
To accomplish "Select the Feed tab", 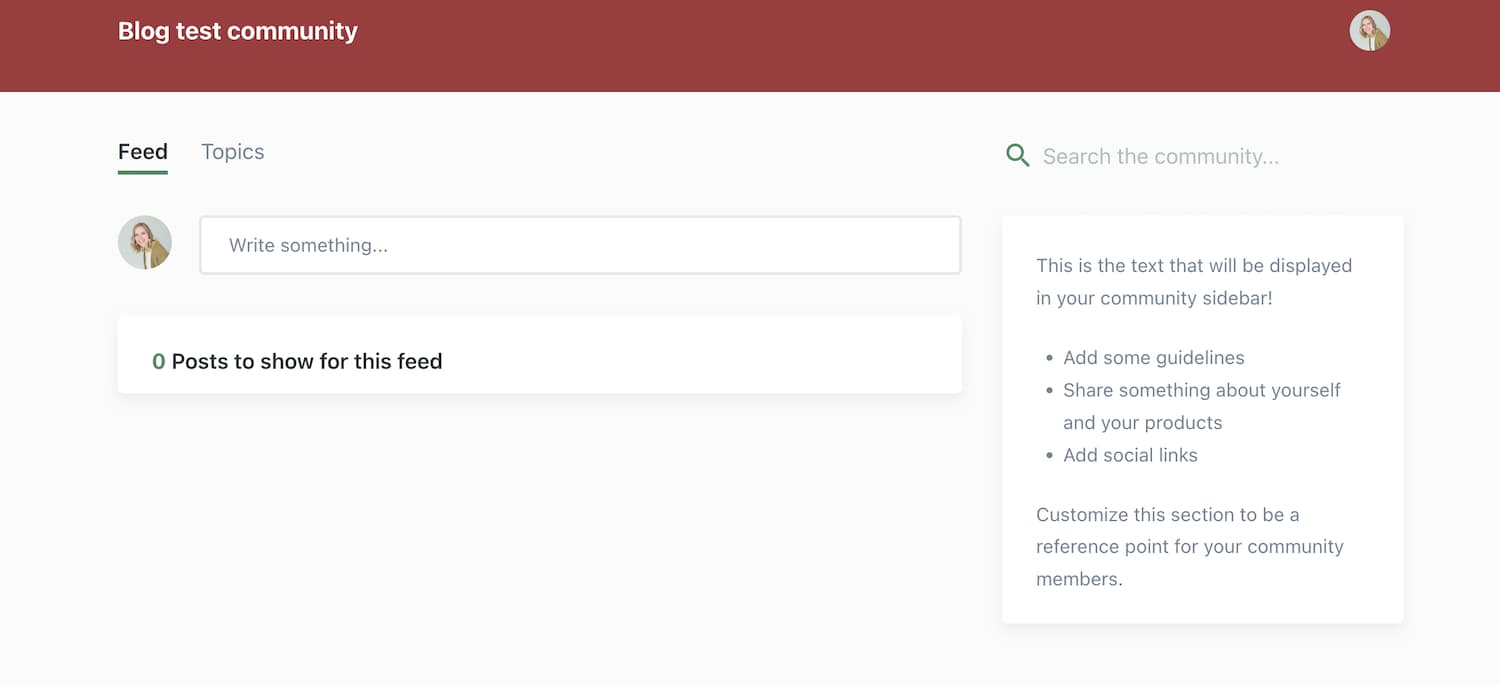I will (143, 152).
